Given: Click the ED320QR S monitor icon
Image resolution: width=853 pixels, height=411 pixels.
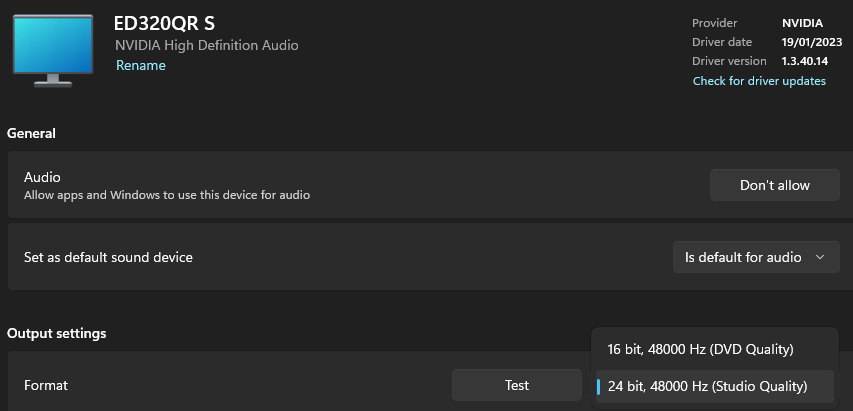Looking at the screenshot, I should [53, 51].
